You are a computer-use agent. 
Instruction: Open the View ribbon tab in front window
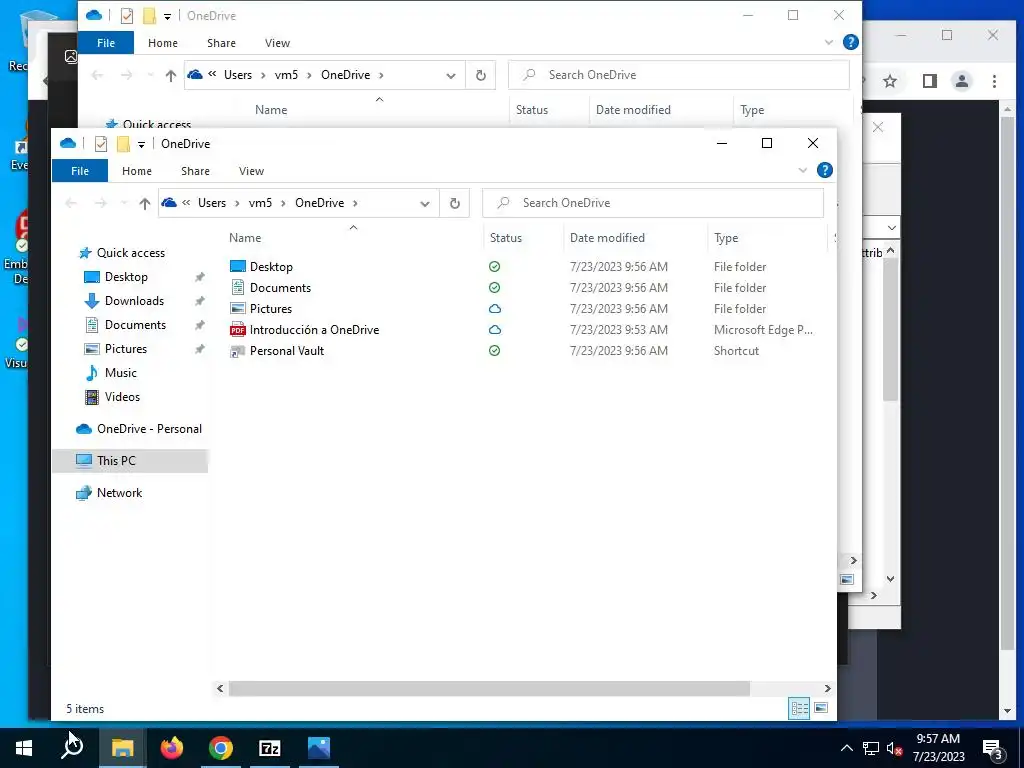coord(251,171)
